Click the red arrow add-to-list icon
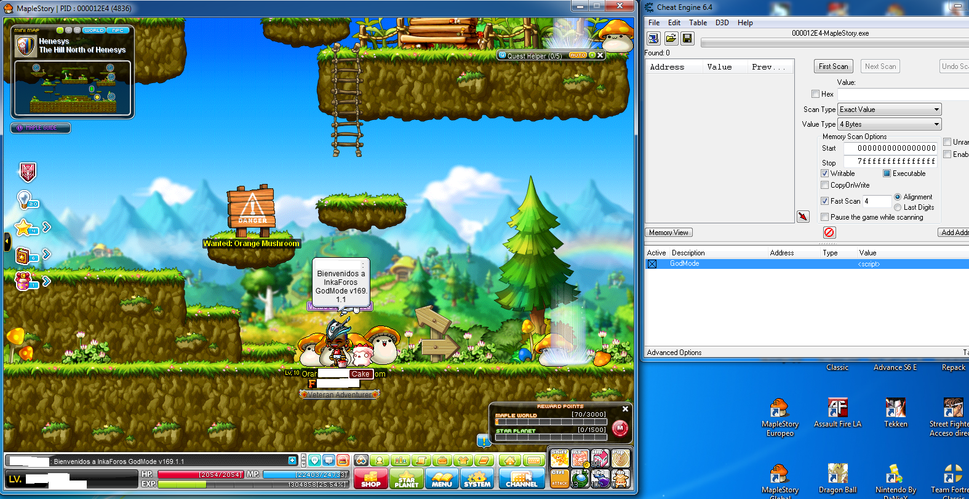 [803, 216]
